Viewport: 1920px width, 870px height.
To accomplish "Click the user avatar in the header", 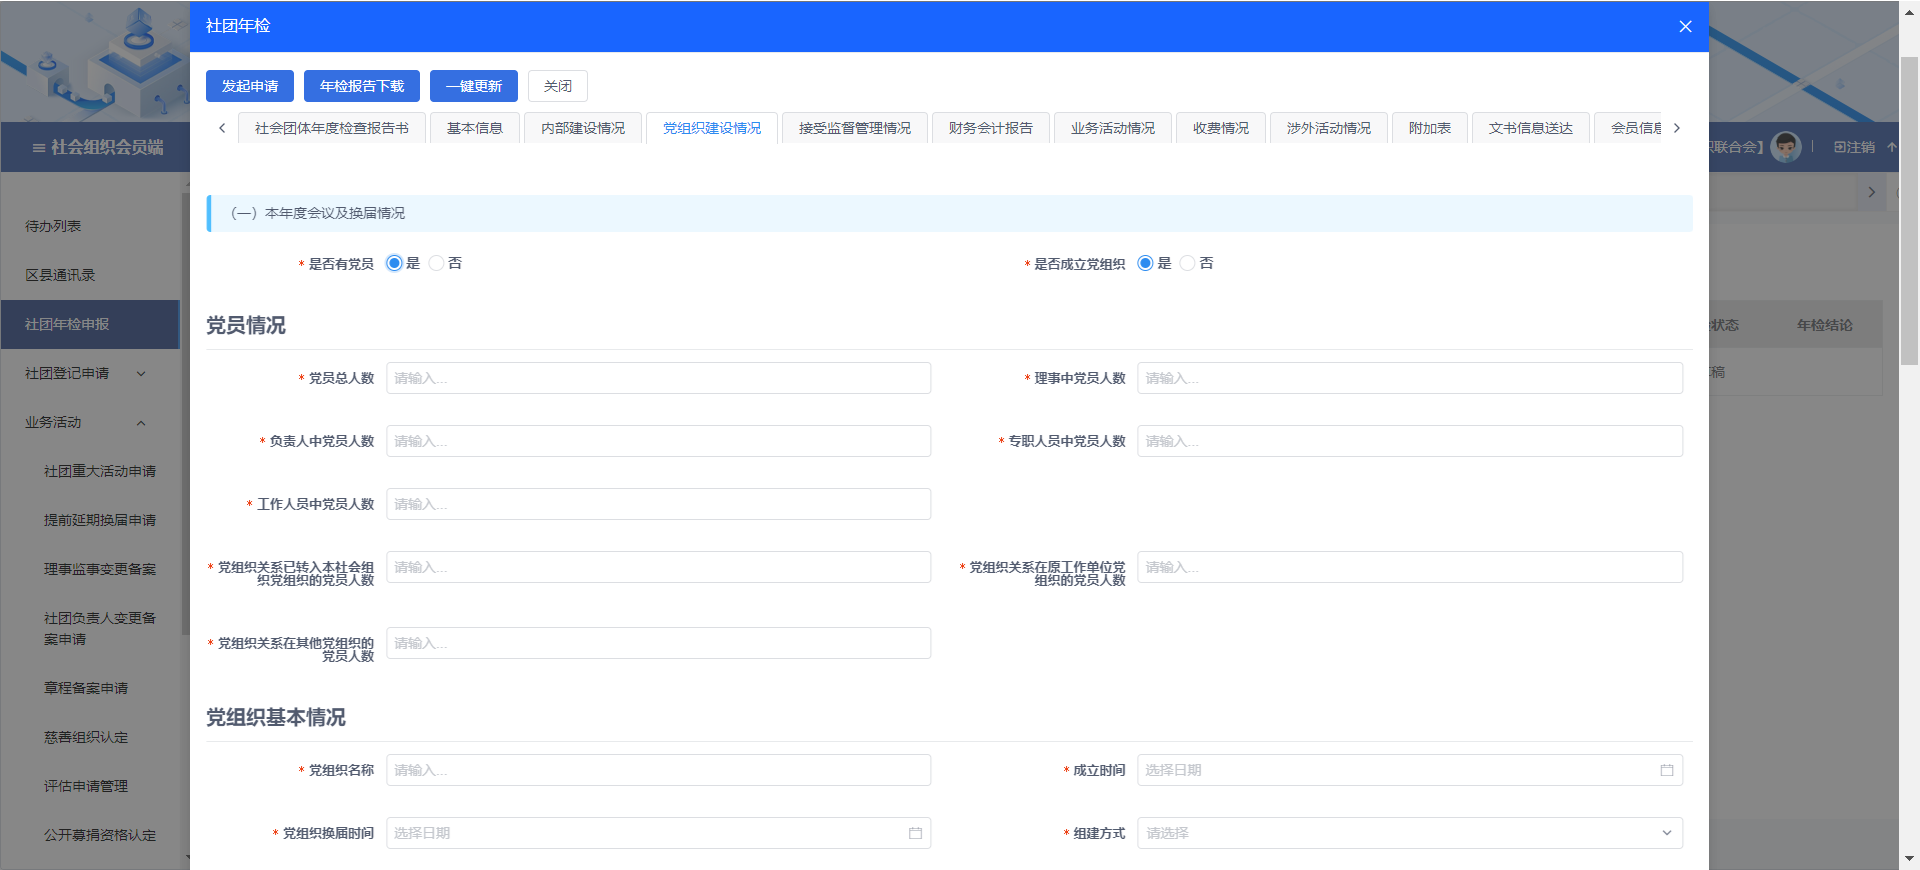I will [1785, 147].
